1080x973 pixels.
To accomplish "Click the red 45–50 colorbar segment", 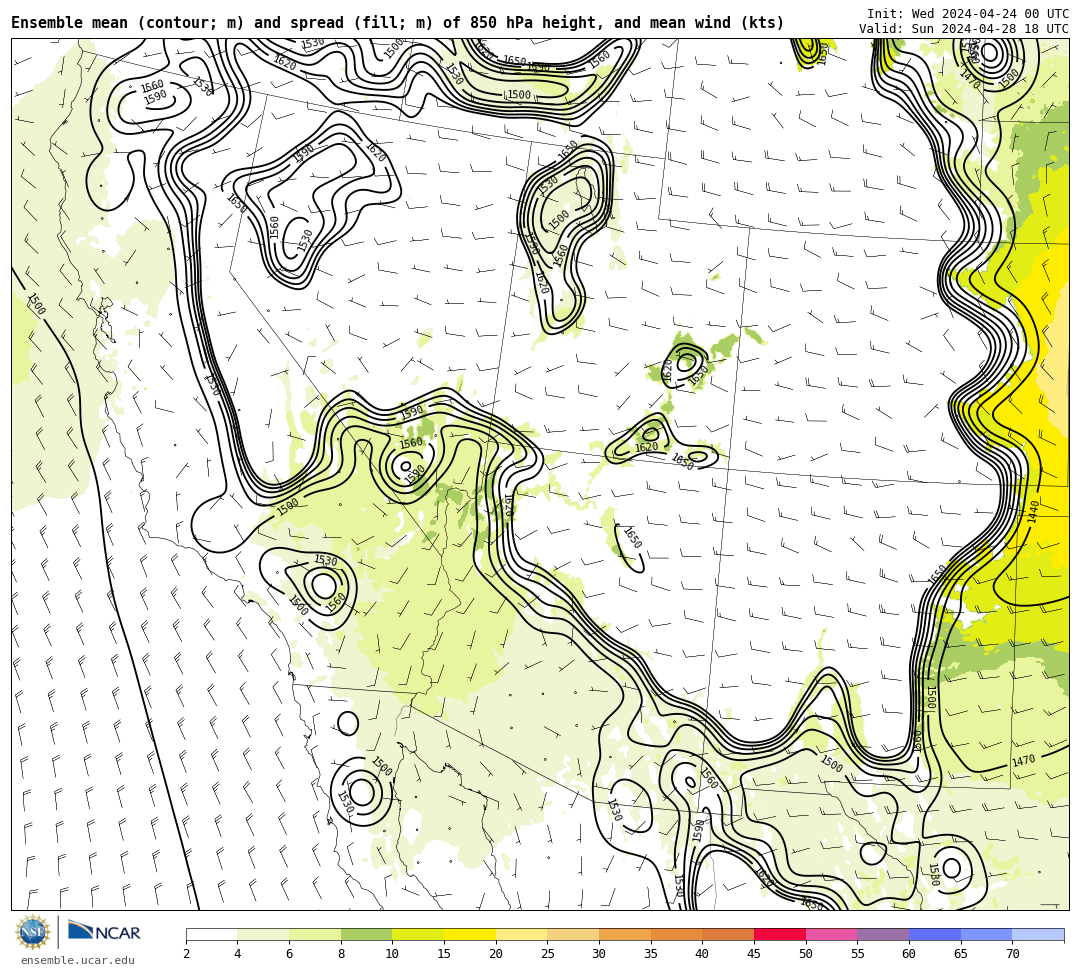I will pyautogui.click(x=780, y=934).
